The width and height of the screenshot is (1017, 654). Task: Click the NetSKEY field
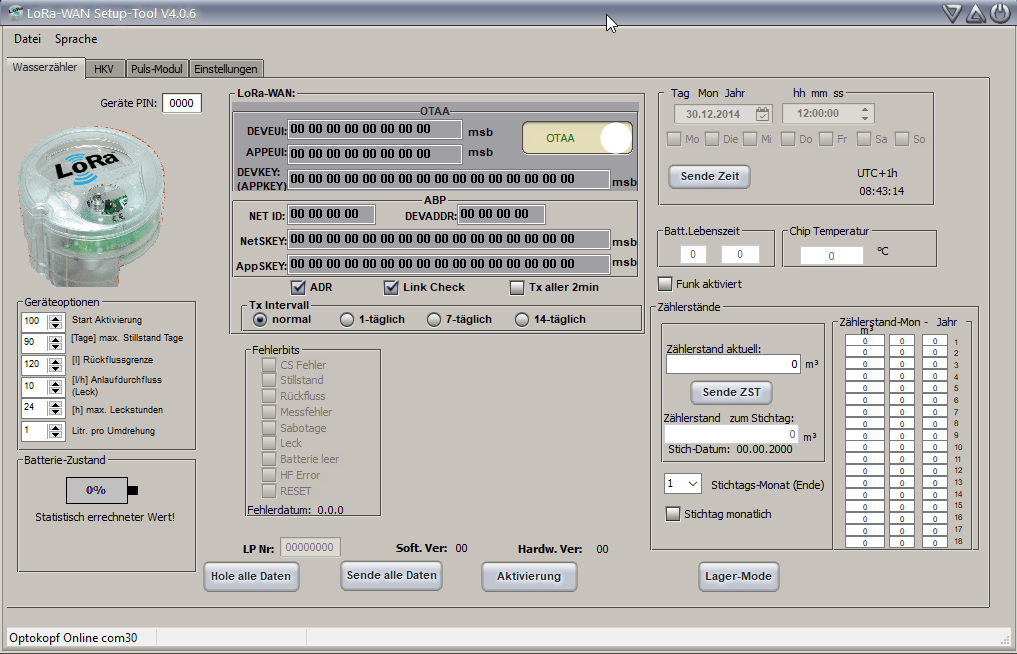pos(449,239)
